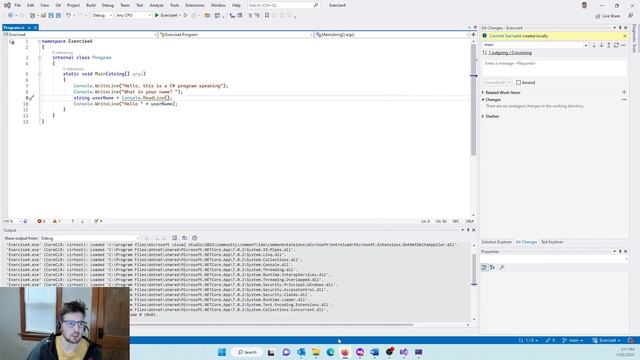Open File Explorer from the taskbar
Screen dimensions: 640x360
click(x=316, y=352)
